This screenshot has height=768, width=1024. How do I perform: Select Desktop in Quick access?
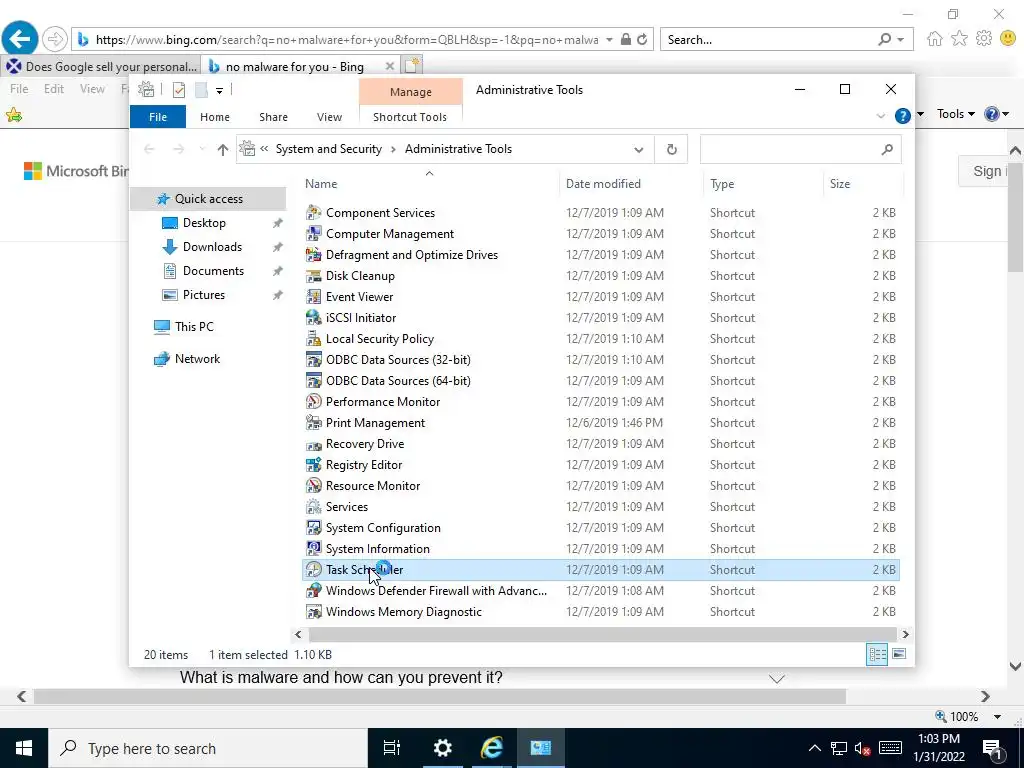coord(204,223)
